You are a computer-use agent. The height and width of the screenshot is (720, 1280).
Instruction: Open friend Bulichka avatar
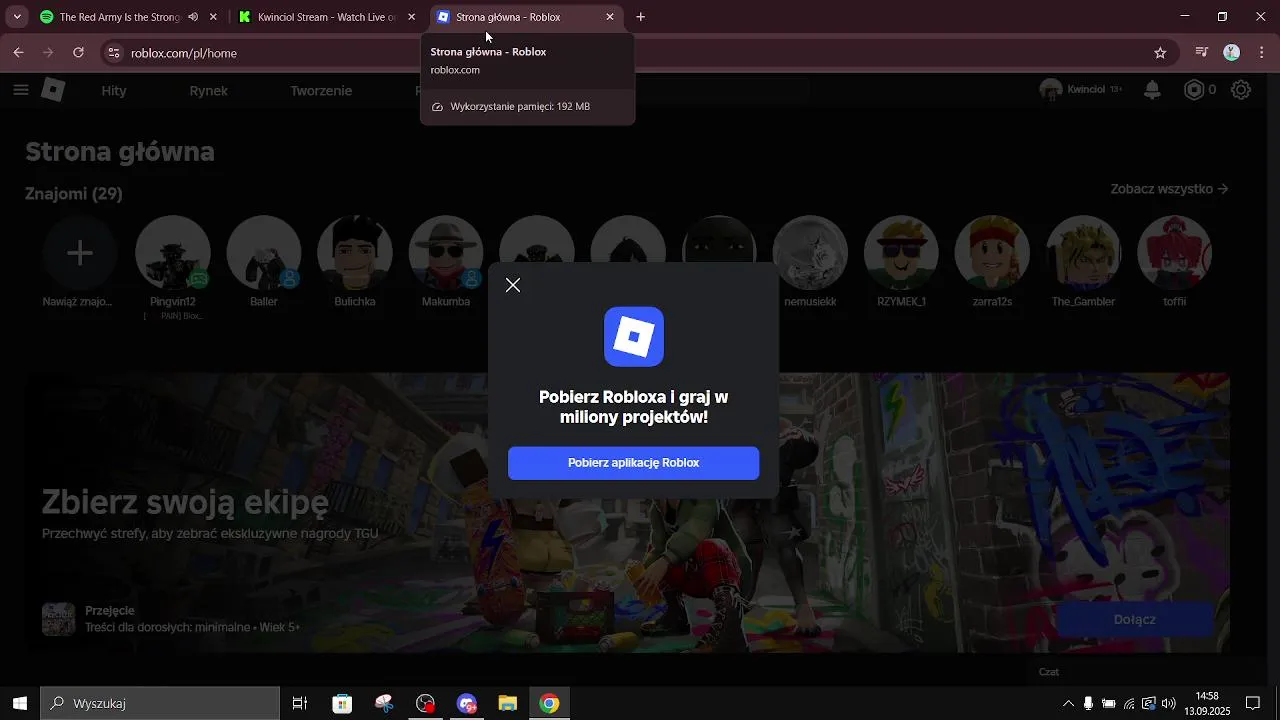(355, 253)
